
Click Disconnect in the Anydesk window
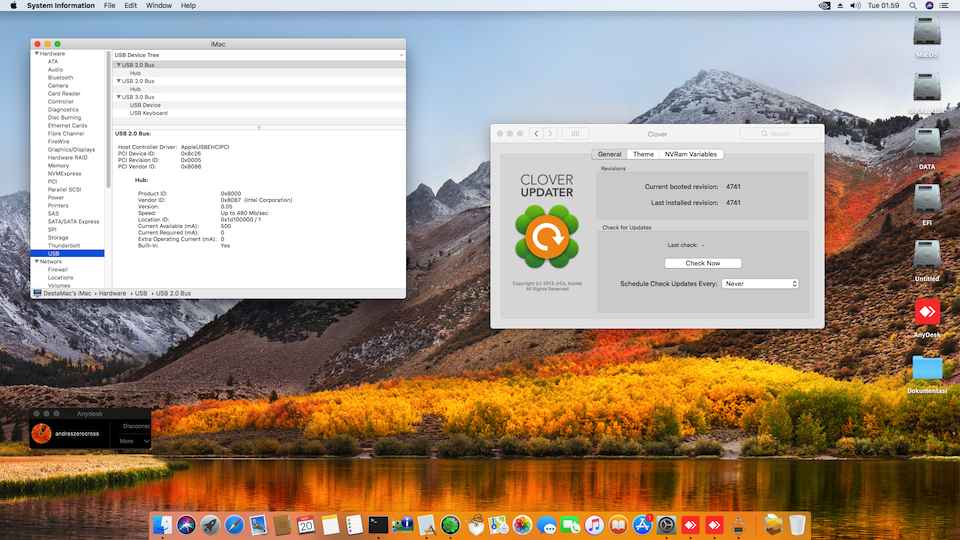tap(137, 426)
